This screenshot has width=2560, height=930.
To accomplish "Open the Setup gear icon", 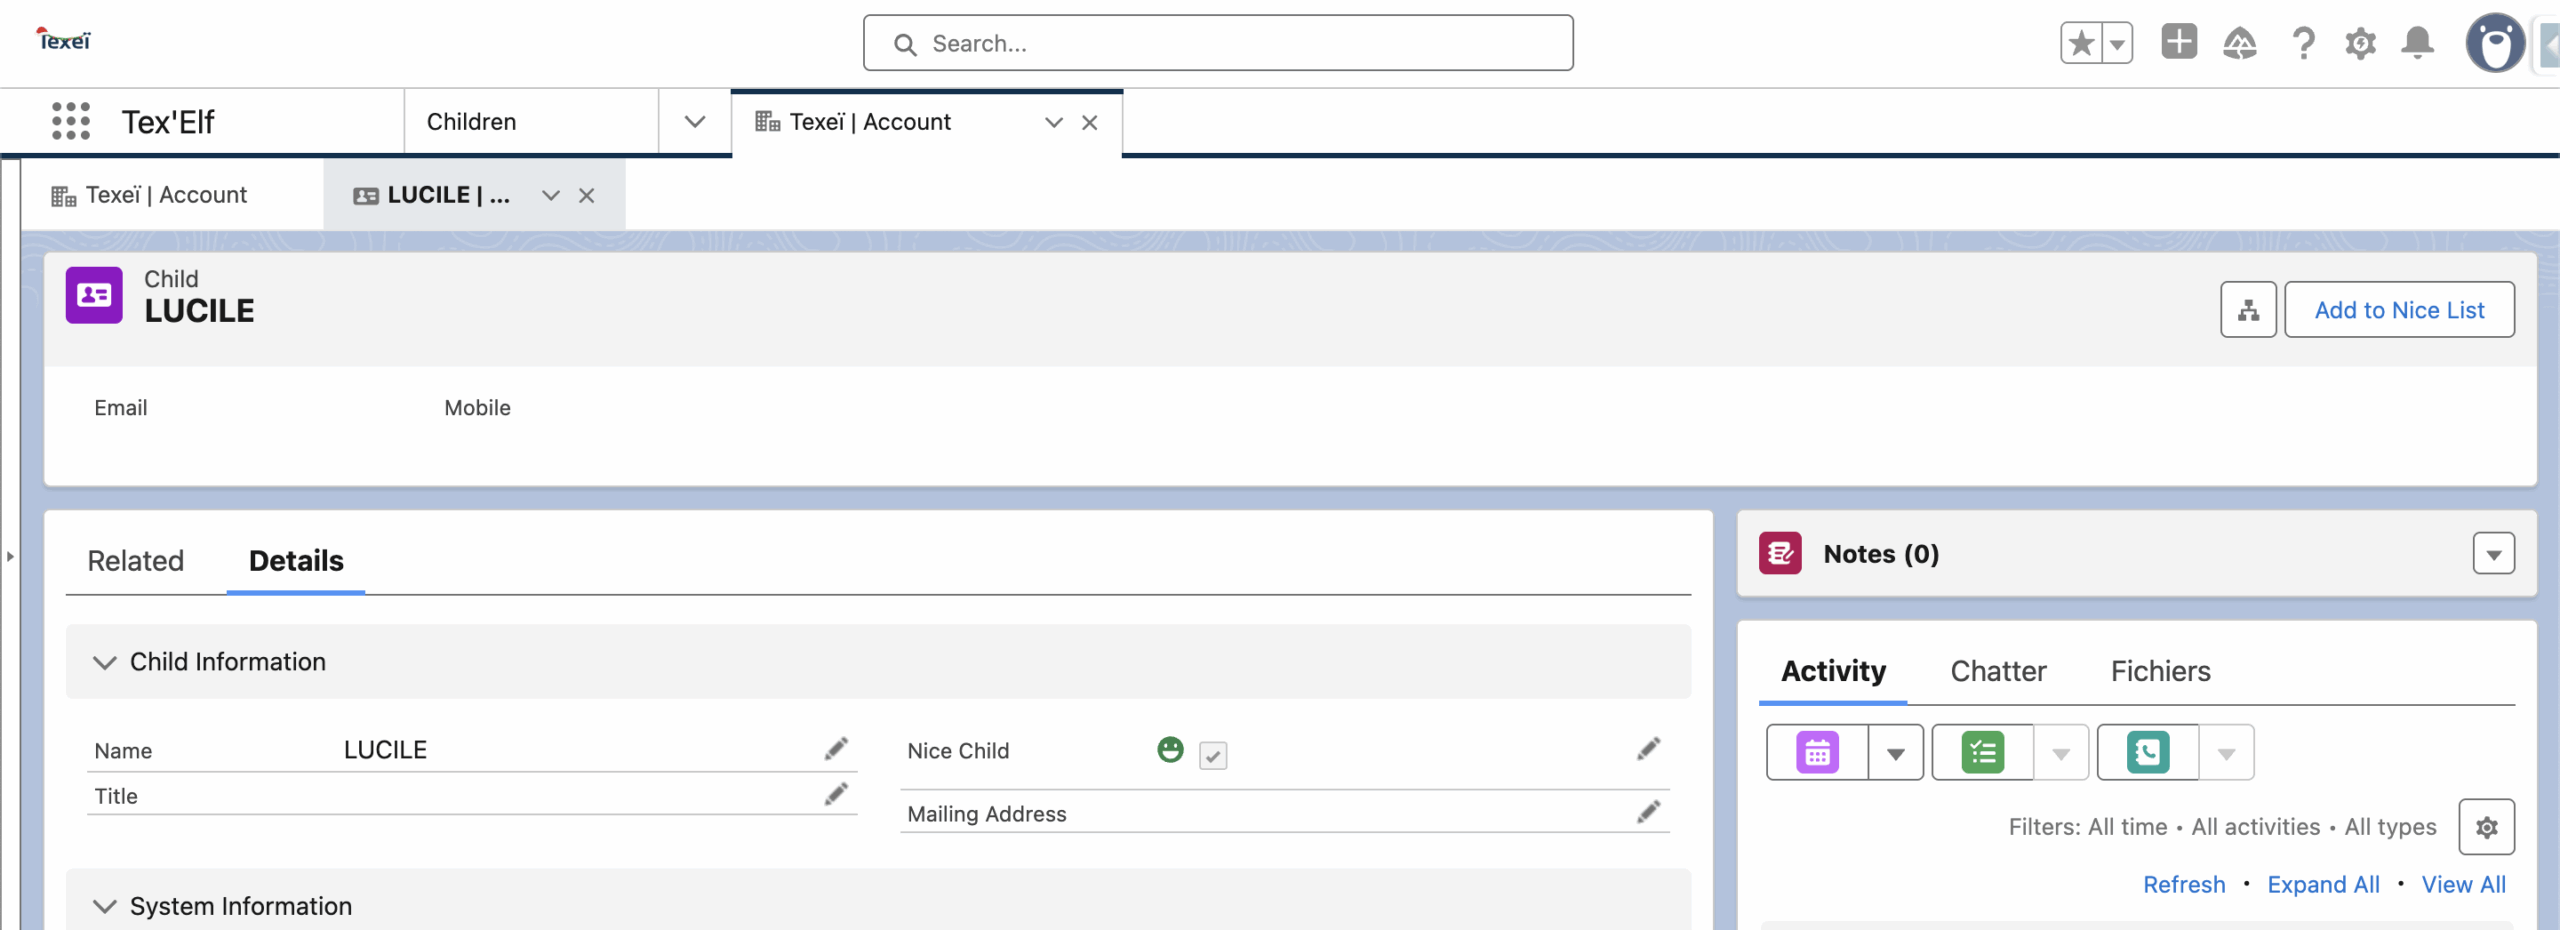I will pyautogui.click(x=2360, y=43).
